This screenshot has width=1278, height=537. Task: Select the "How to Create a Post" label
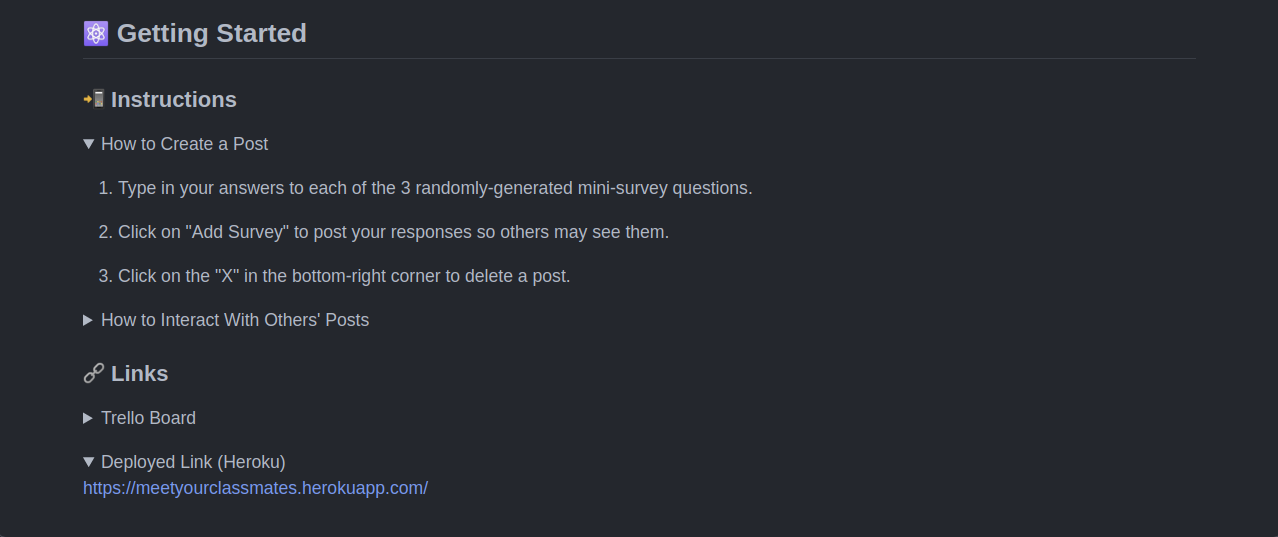click(185, 144)
